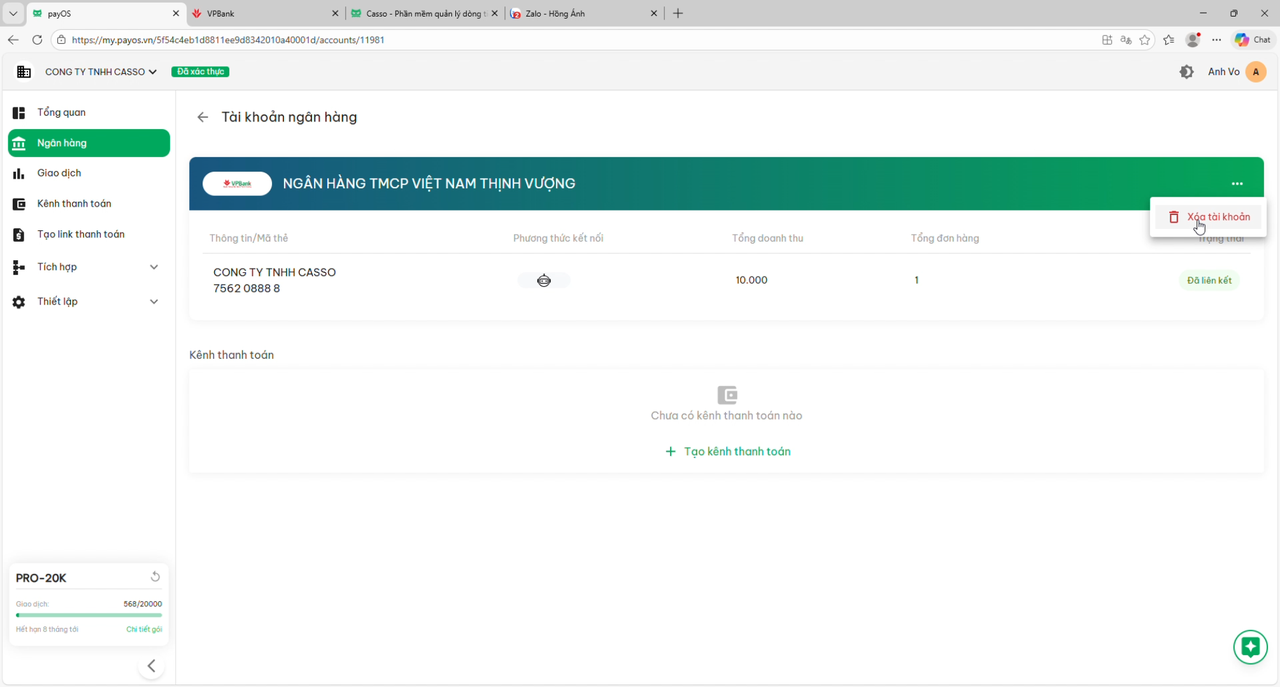The image size is (1280, 687).
Task: Select the Ngân hàng bank icon in sidebar
Action: [x=19, y=142]
